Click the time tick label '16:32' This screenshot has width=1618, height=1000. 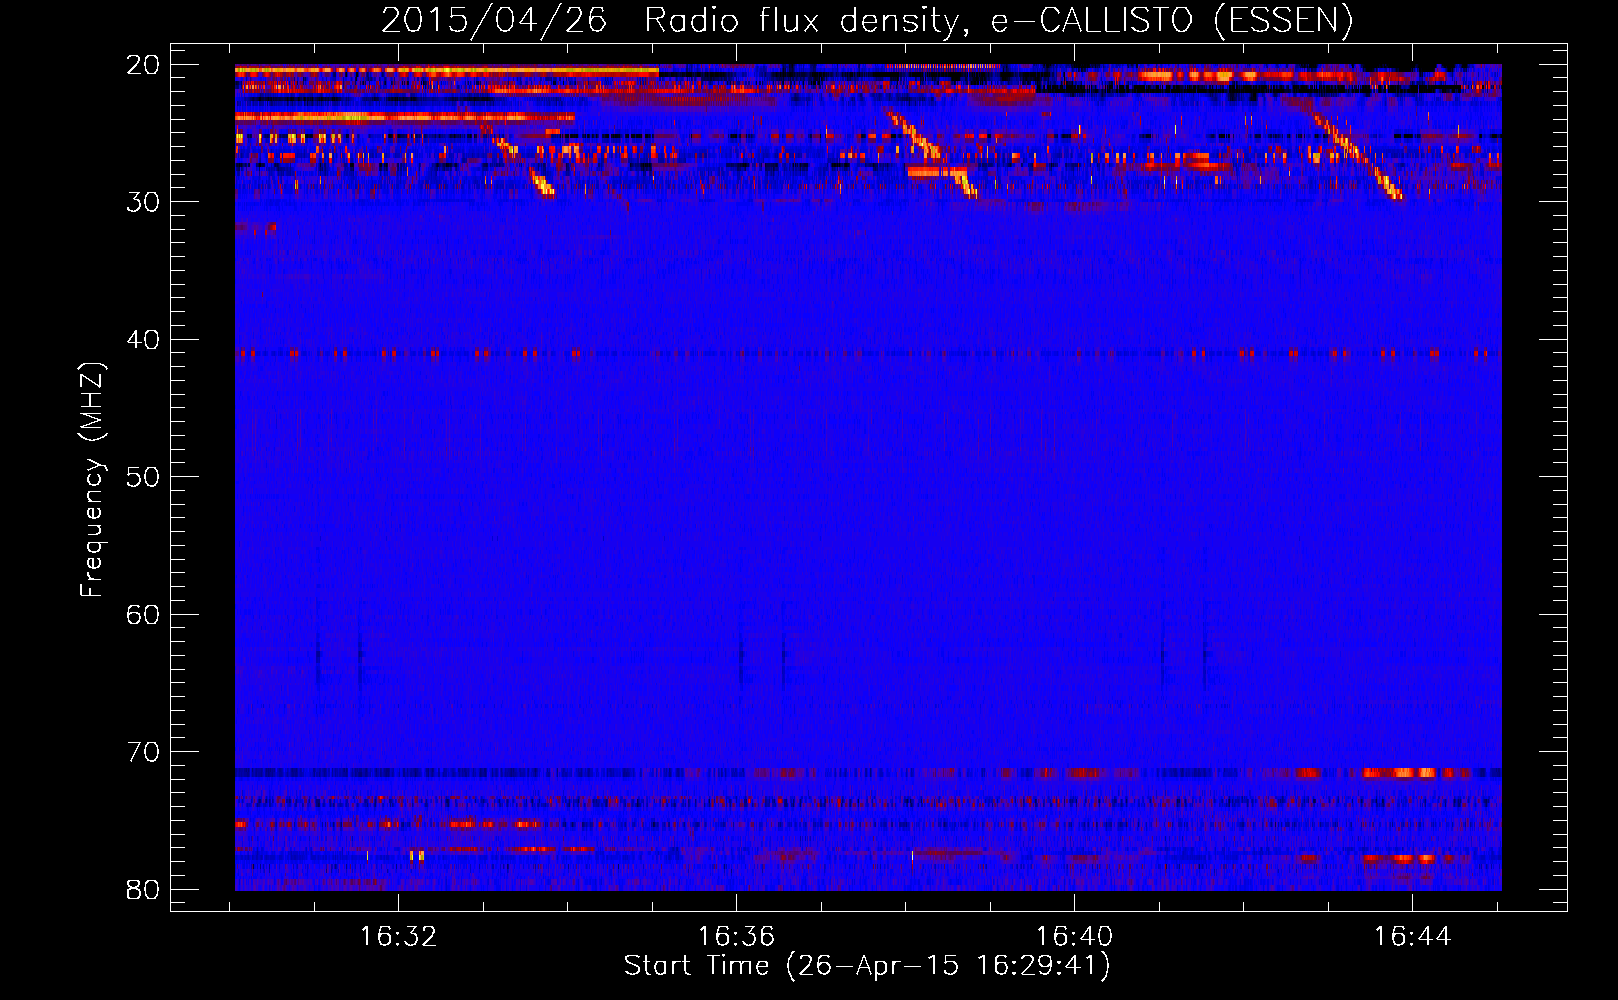click(399, 937)
